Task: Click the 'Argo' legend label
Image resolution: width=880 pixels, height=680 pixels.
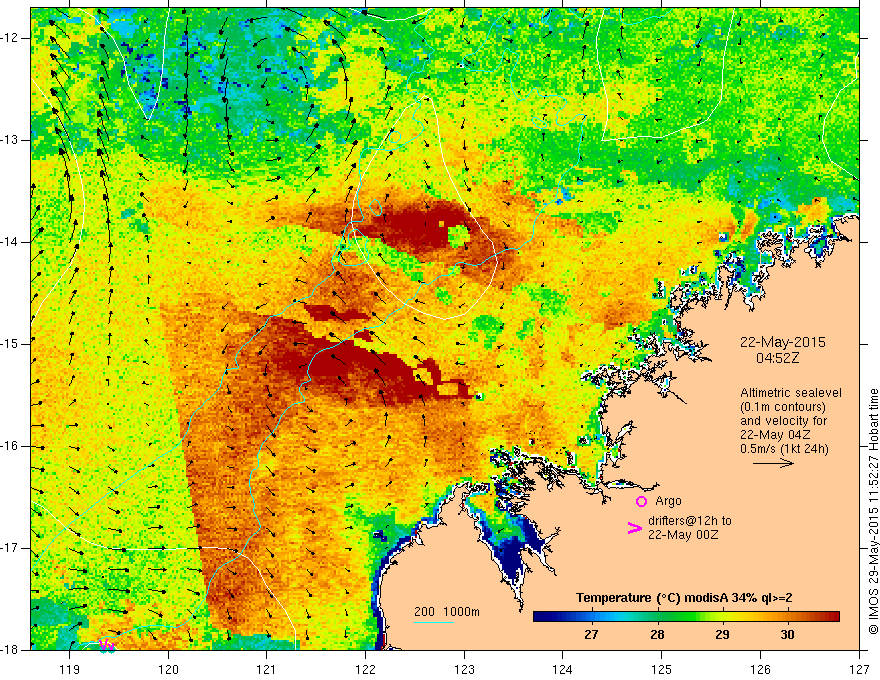Action: click(x=668, y=501)
